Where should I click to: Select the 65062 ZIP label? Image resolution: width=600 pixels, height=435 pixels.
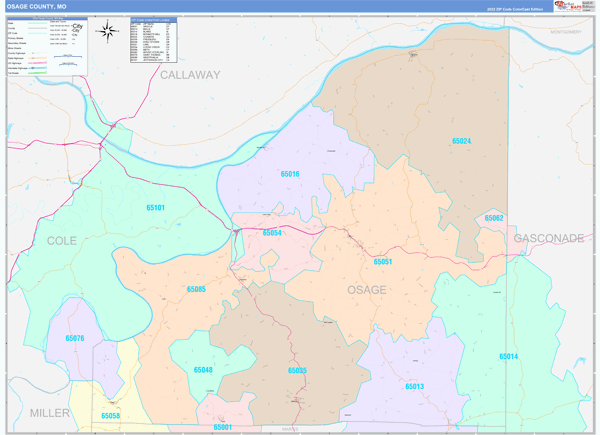(493, 218)
